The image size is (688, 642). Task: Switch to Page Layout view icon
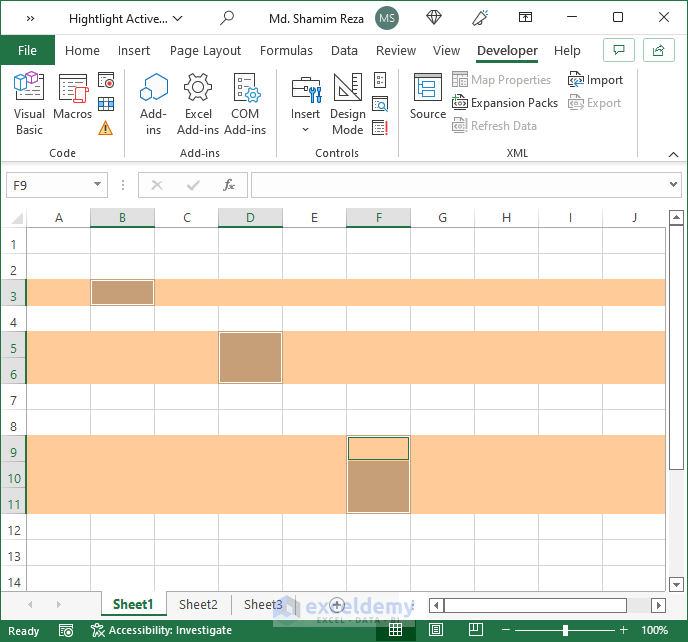pos(436,631)
